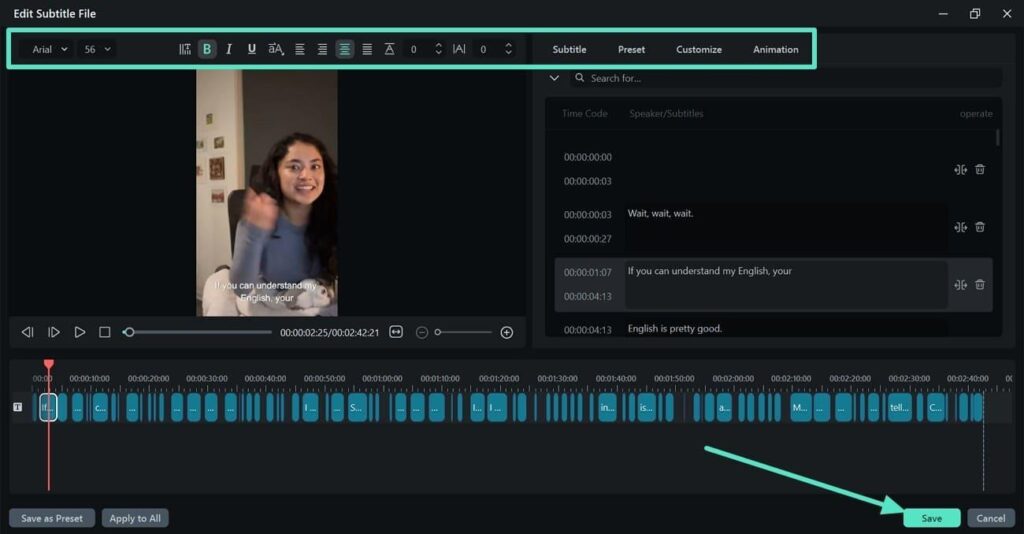
Task: Toggle italic formatting
Action: [229, 49]
